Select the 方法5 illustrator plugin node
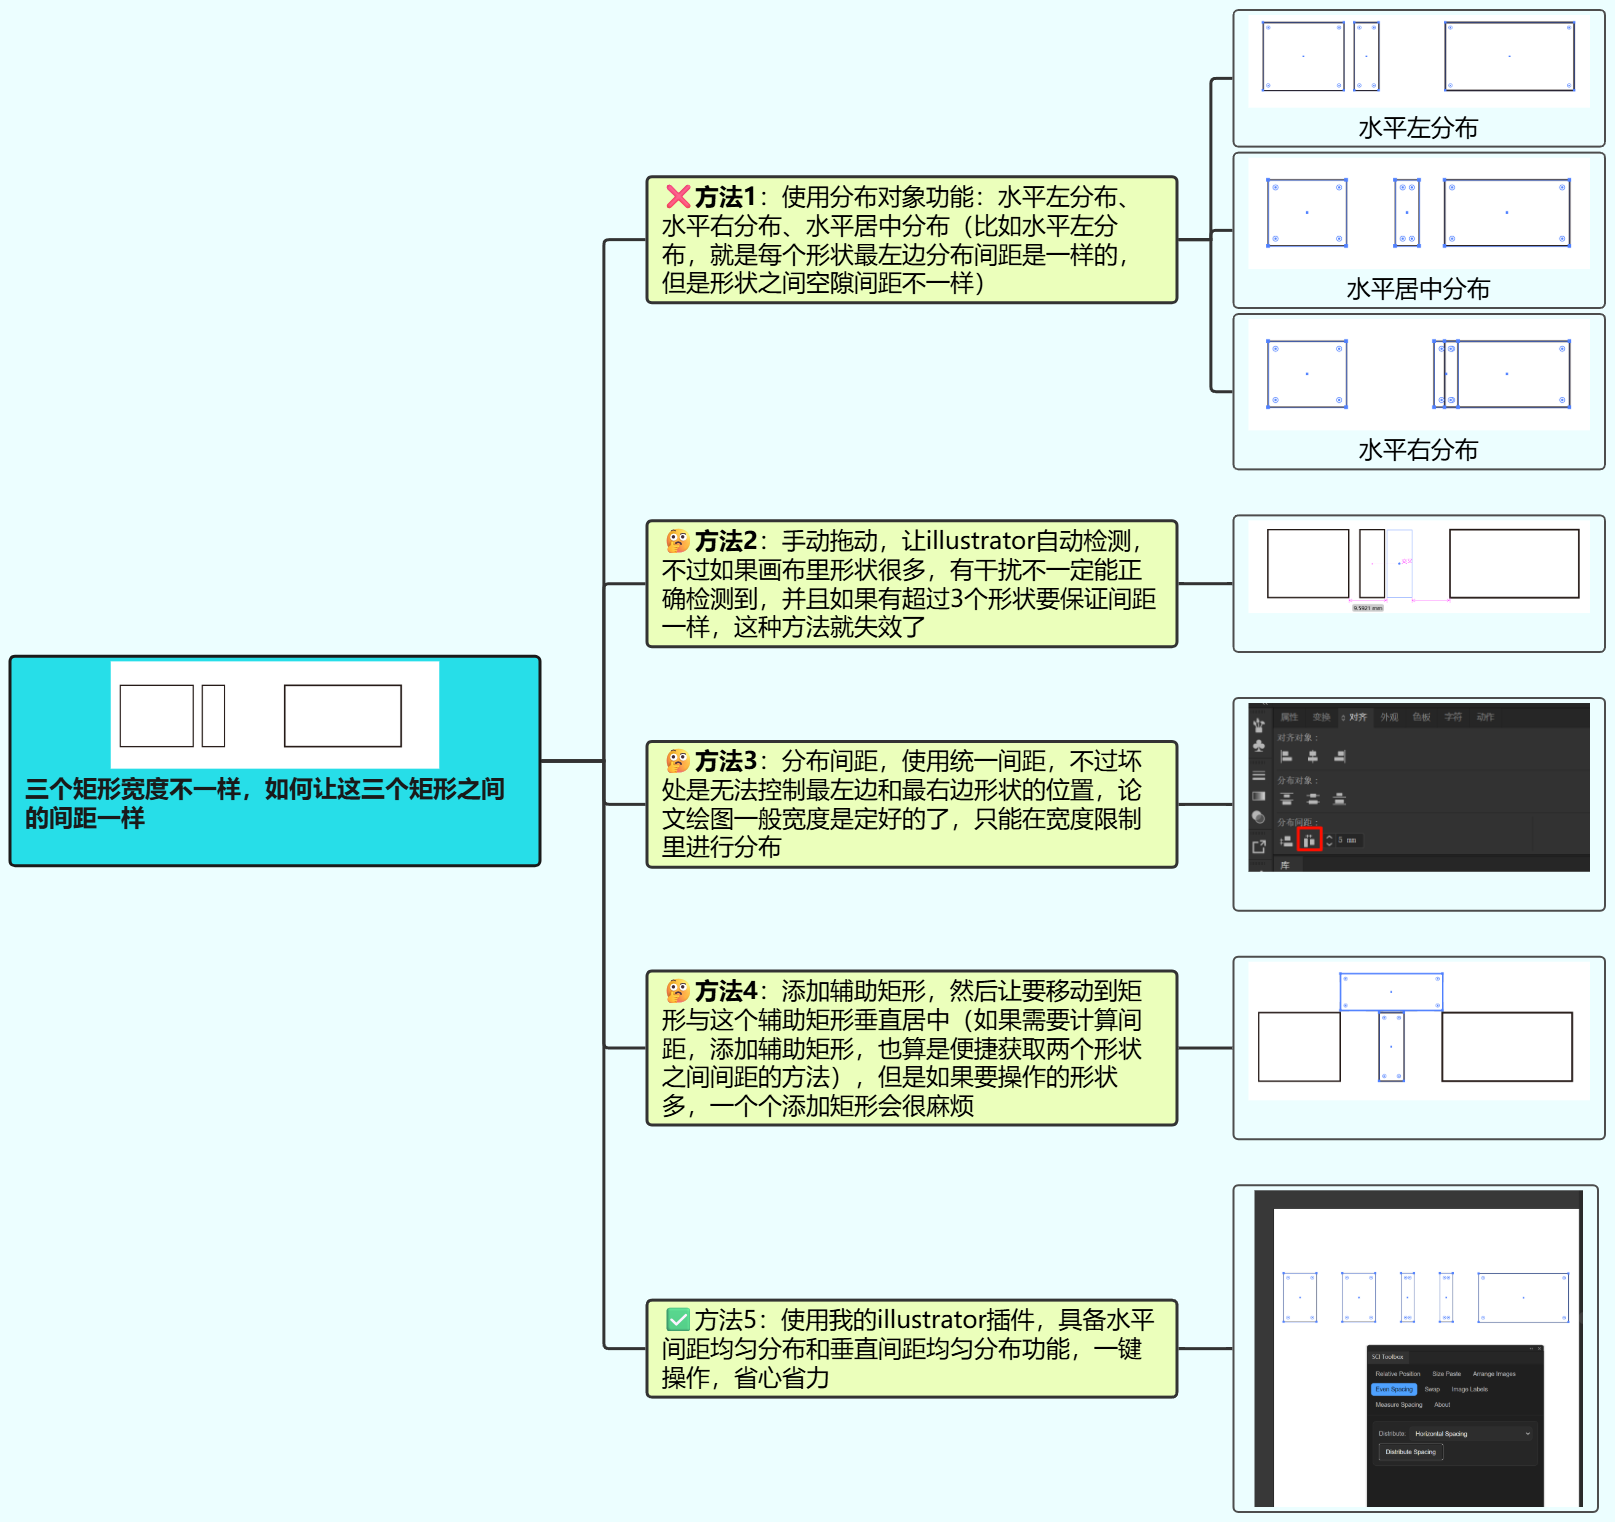 [x=912, y=1349]
